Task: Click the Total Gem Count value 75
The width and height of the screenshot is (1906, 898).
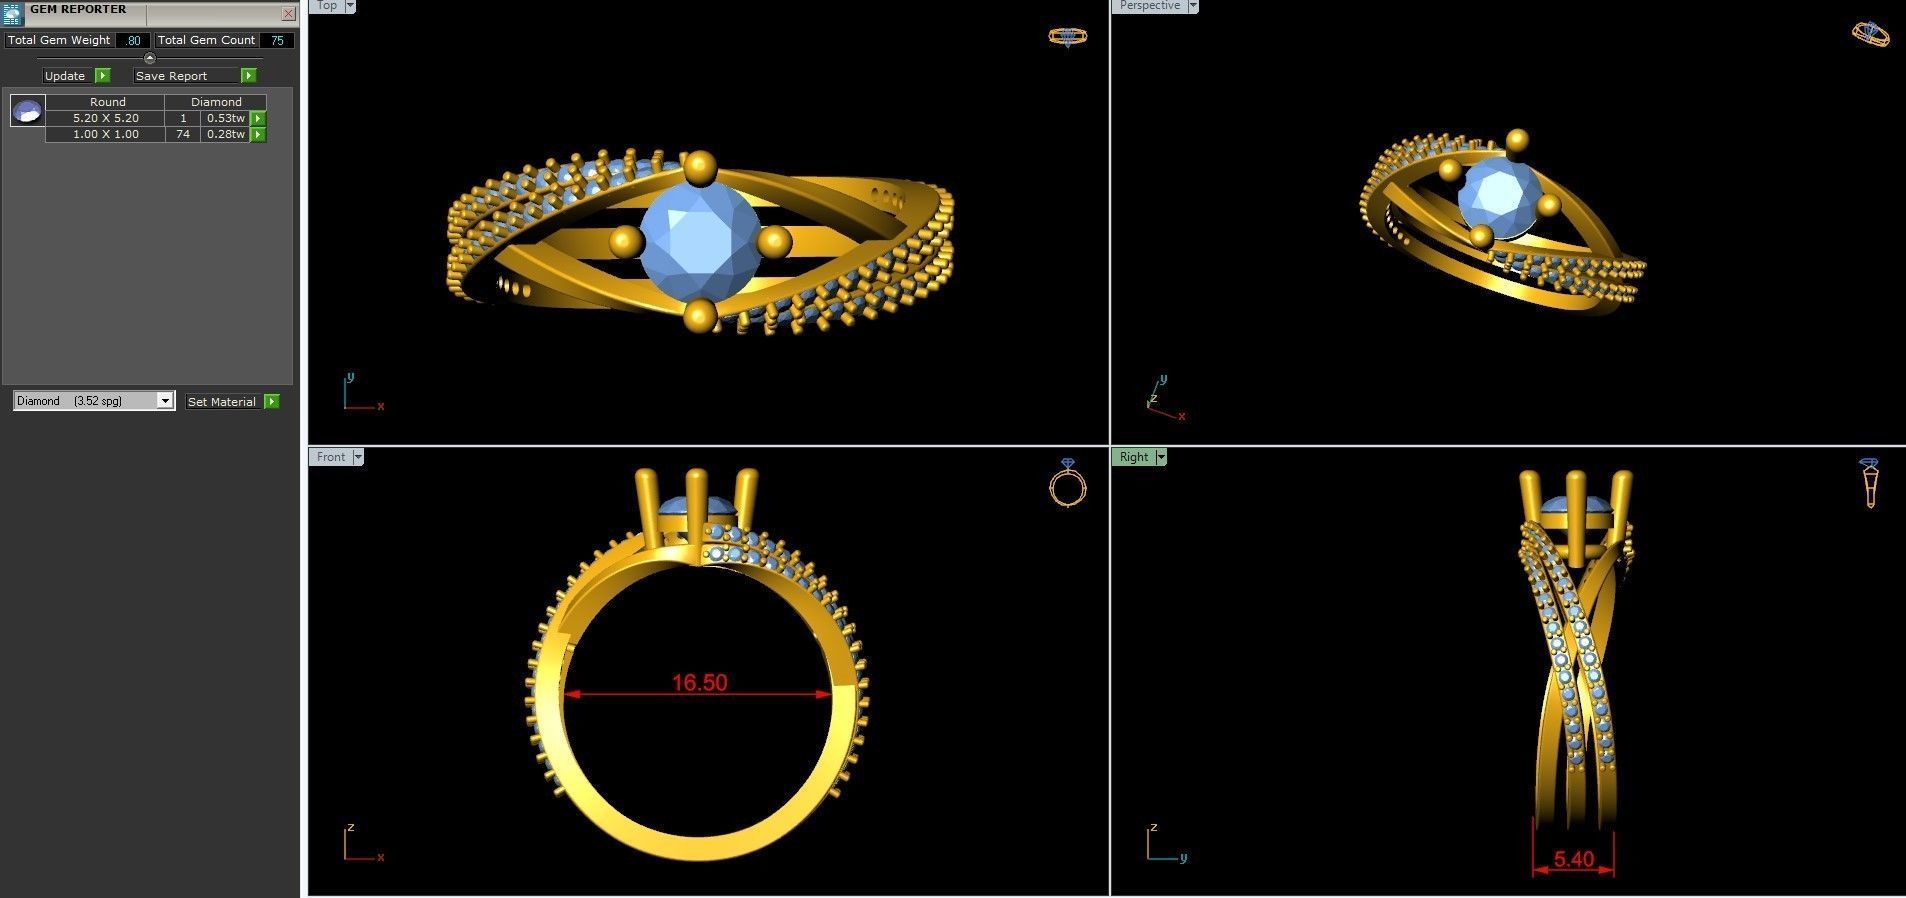Action: click(277, 41)
